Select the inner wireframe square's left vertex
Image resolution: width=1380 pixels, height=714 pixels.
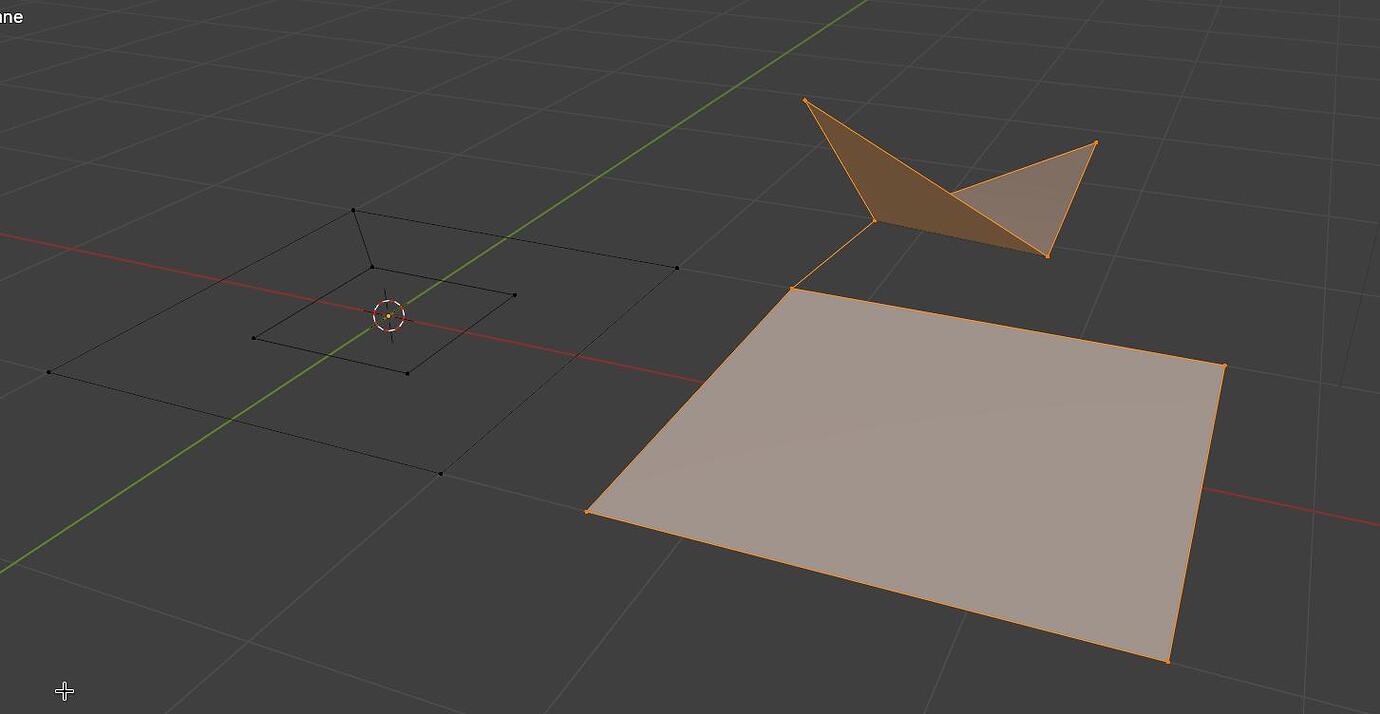coord(254,338)
